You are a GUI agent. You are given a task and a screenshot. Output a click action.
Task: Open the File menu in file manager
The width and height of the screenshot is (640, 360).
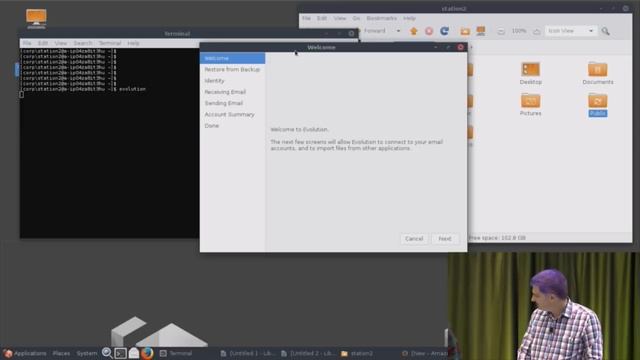coord(306,18)
